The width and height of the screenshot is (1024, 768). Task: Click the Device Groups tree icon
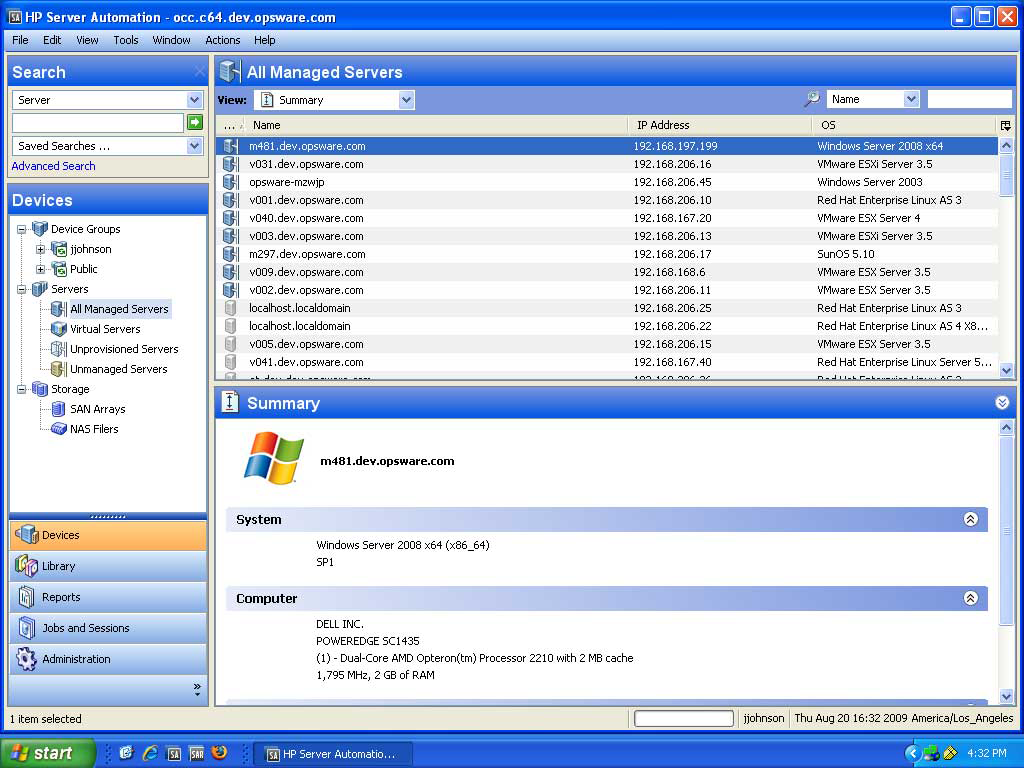point(40,229)
